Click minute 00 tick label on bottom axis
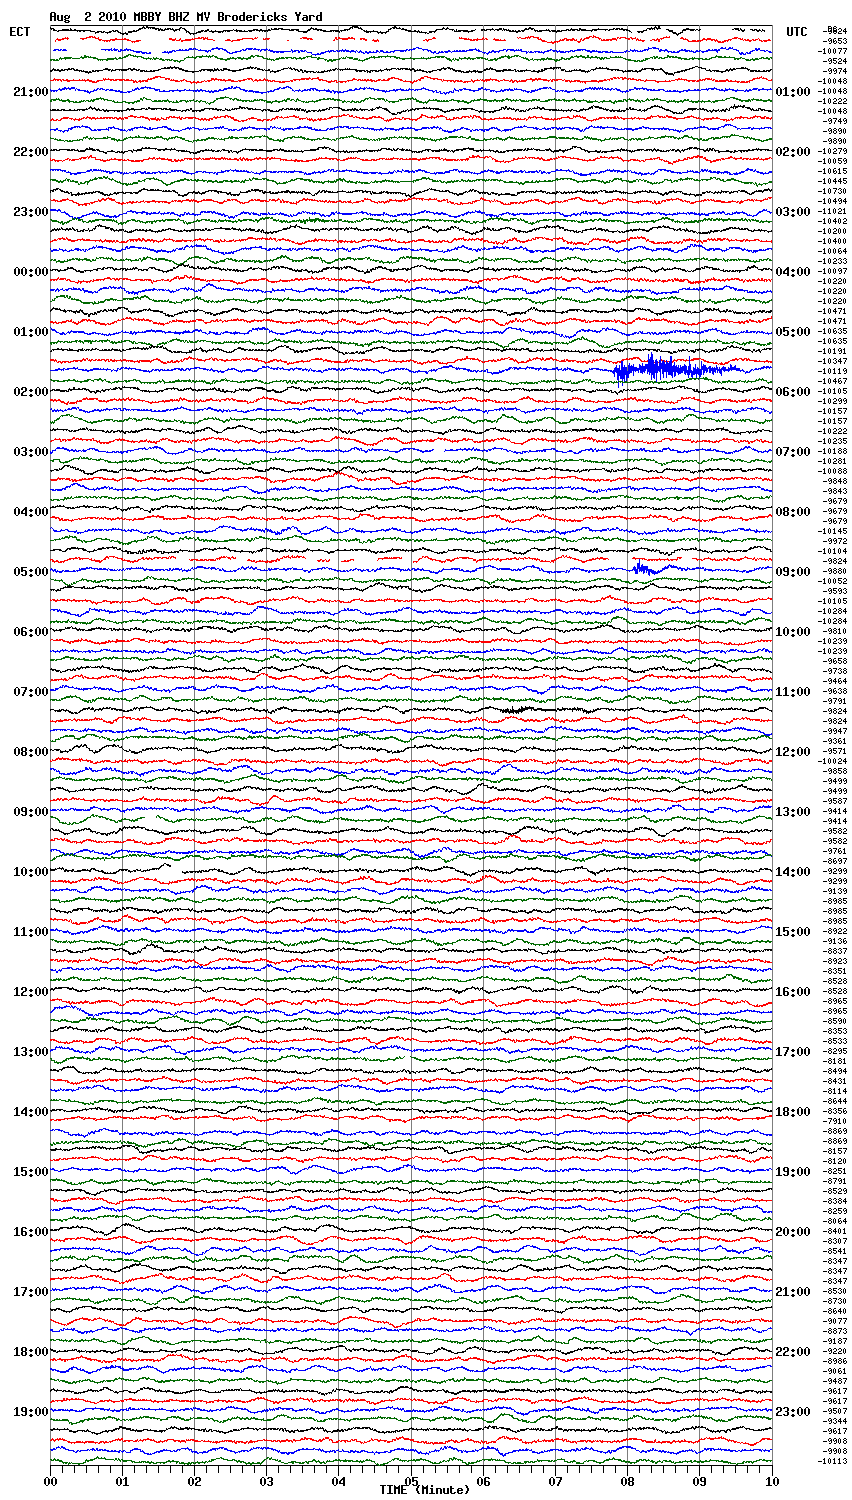This screenshot has height=1500, width=852. click(50, 1480)
